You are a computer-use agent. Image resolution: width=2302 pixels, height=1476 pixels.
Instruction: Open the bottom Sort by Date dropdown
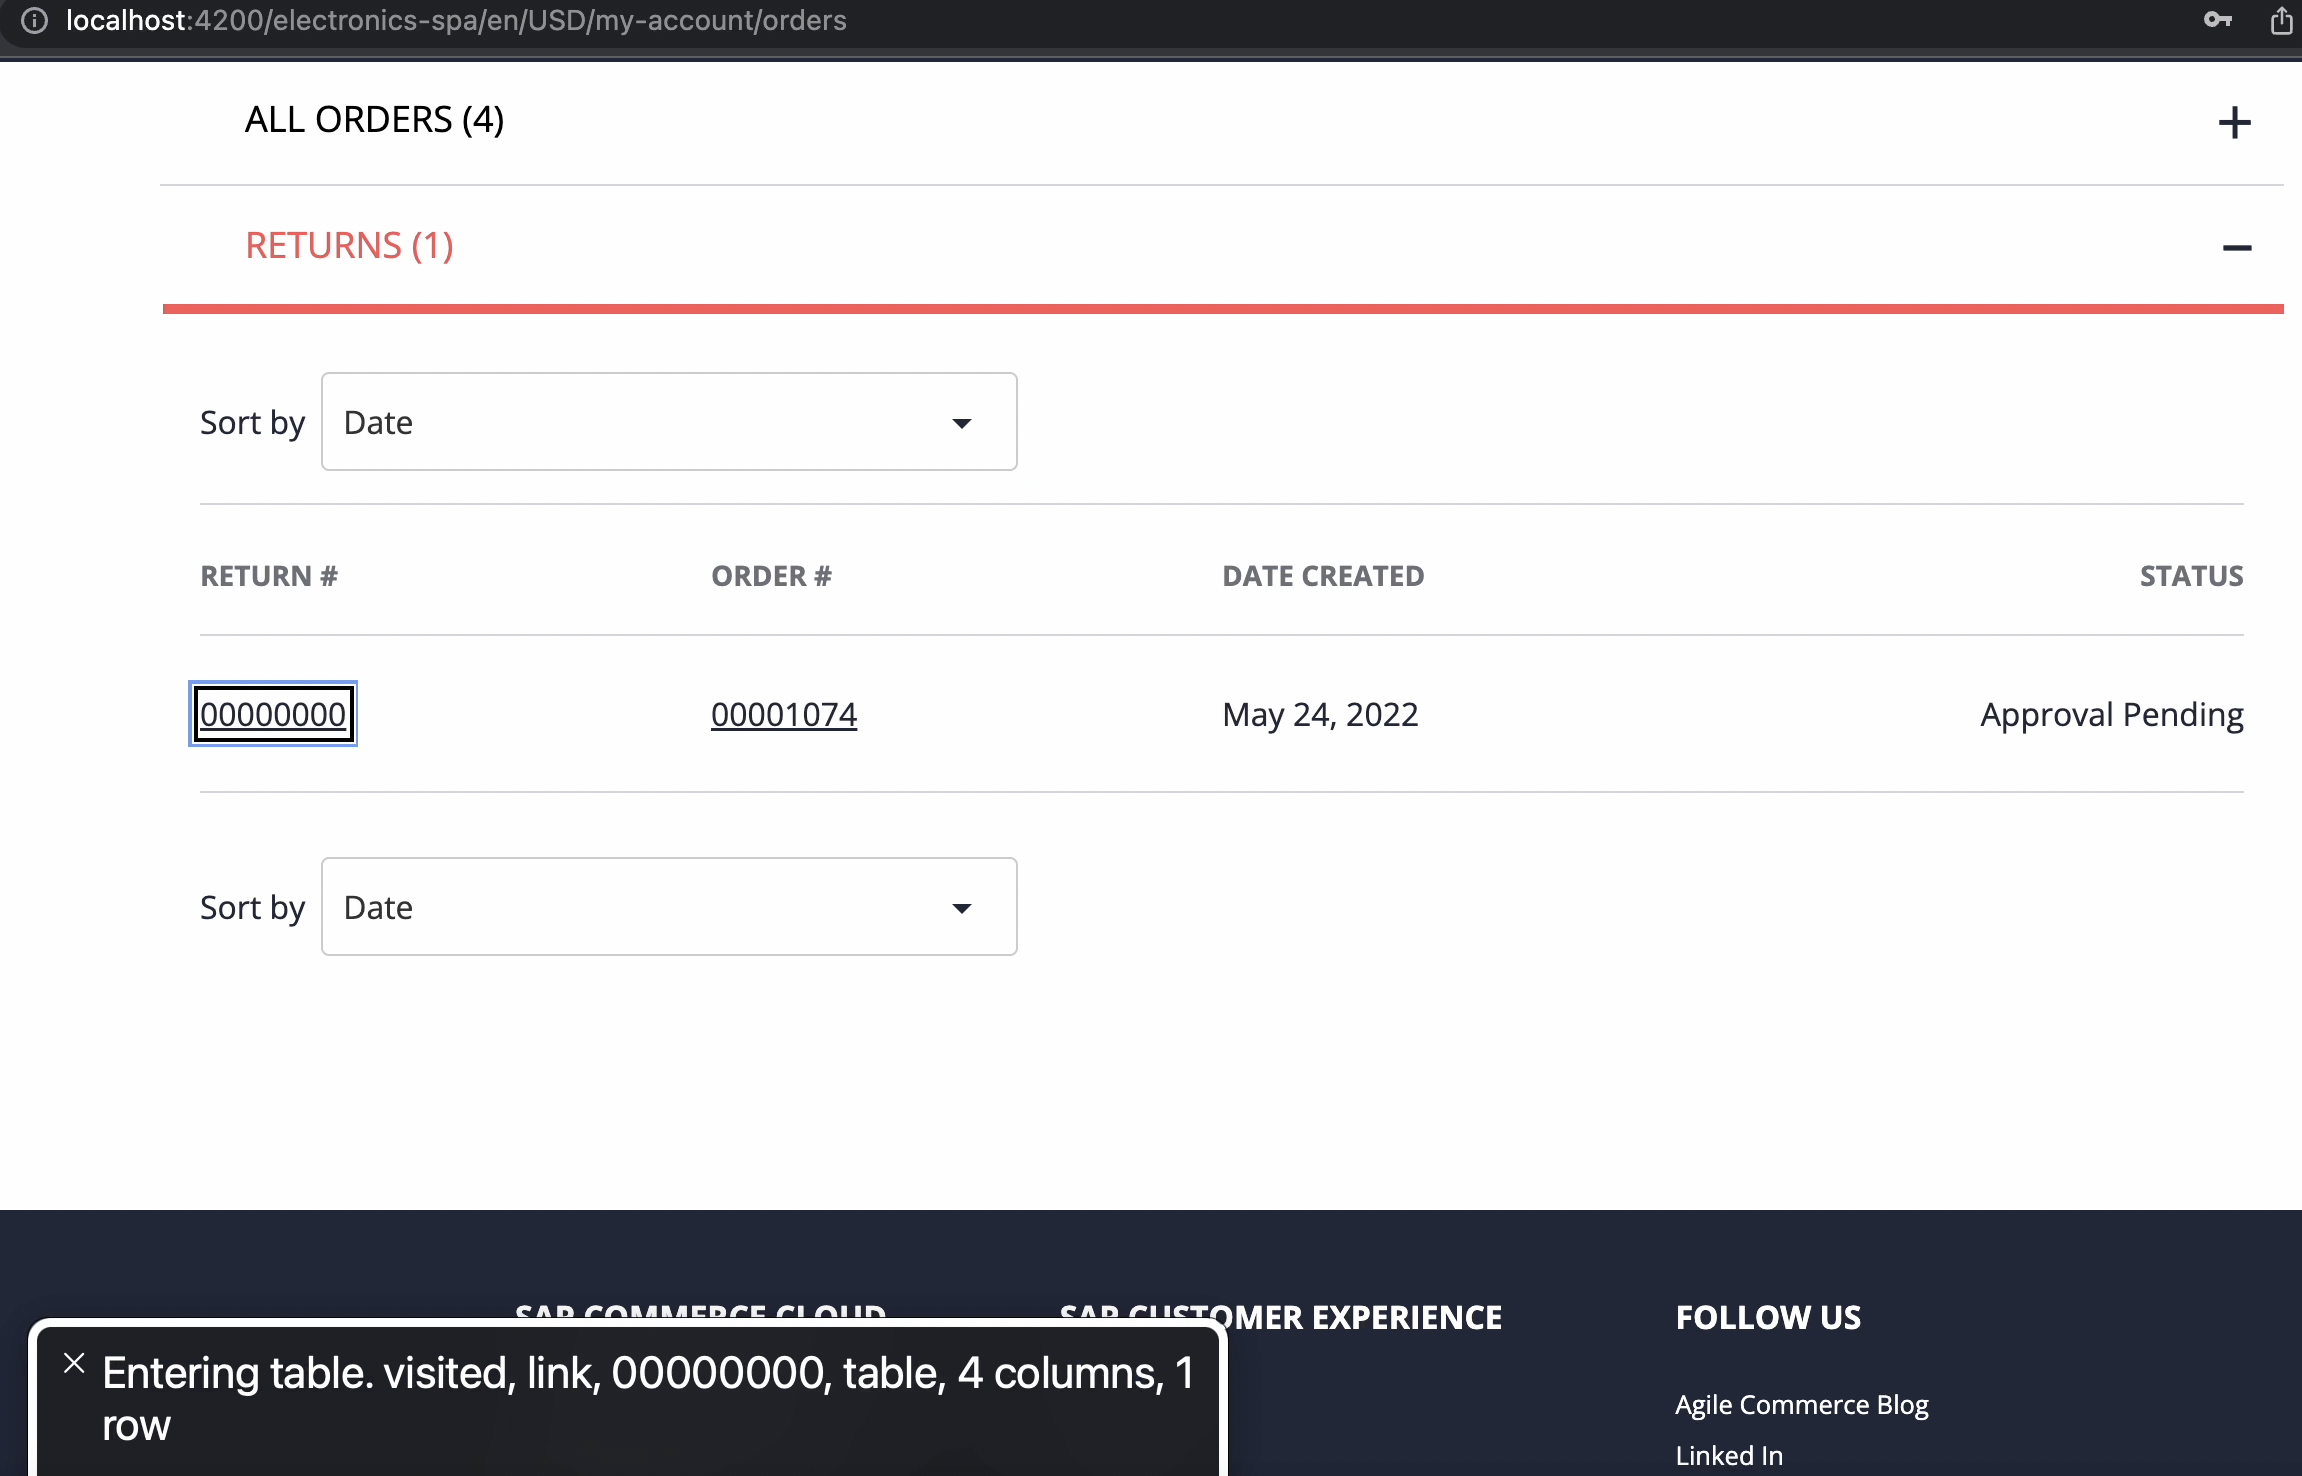669,907
